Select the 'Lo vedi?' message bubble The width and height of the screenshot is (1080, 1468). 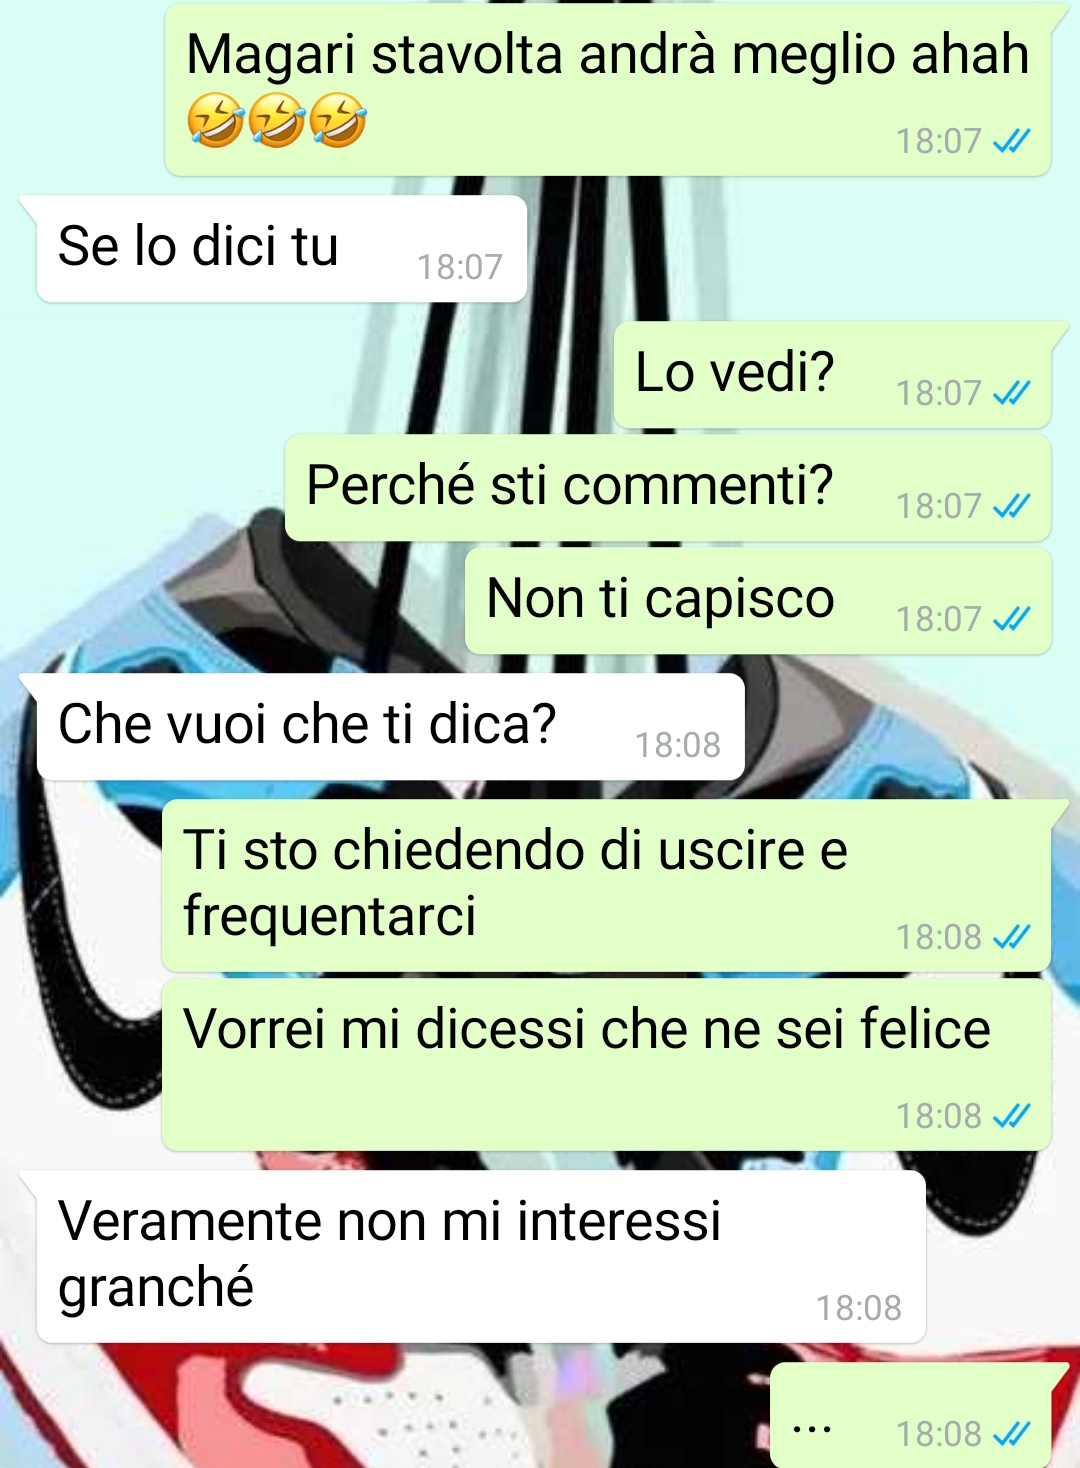[x=832, y=375]
